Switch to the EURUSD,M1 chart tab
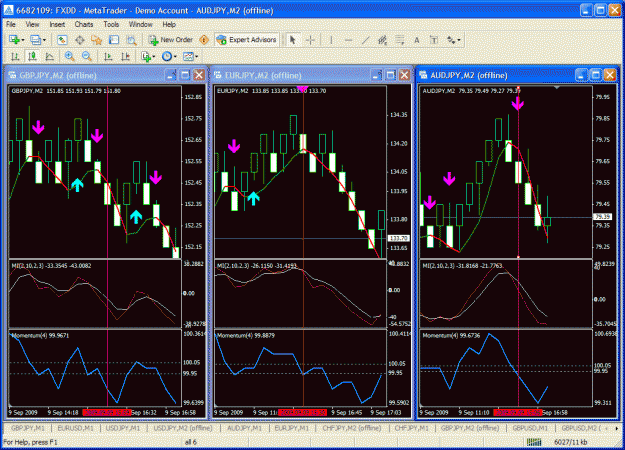 point(75,428)
